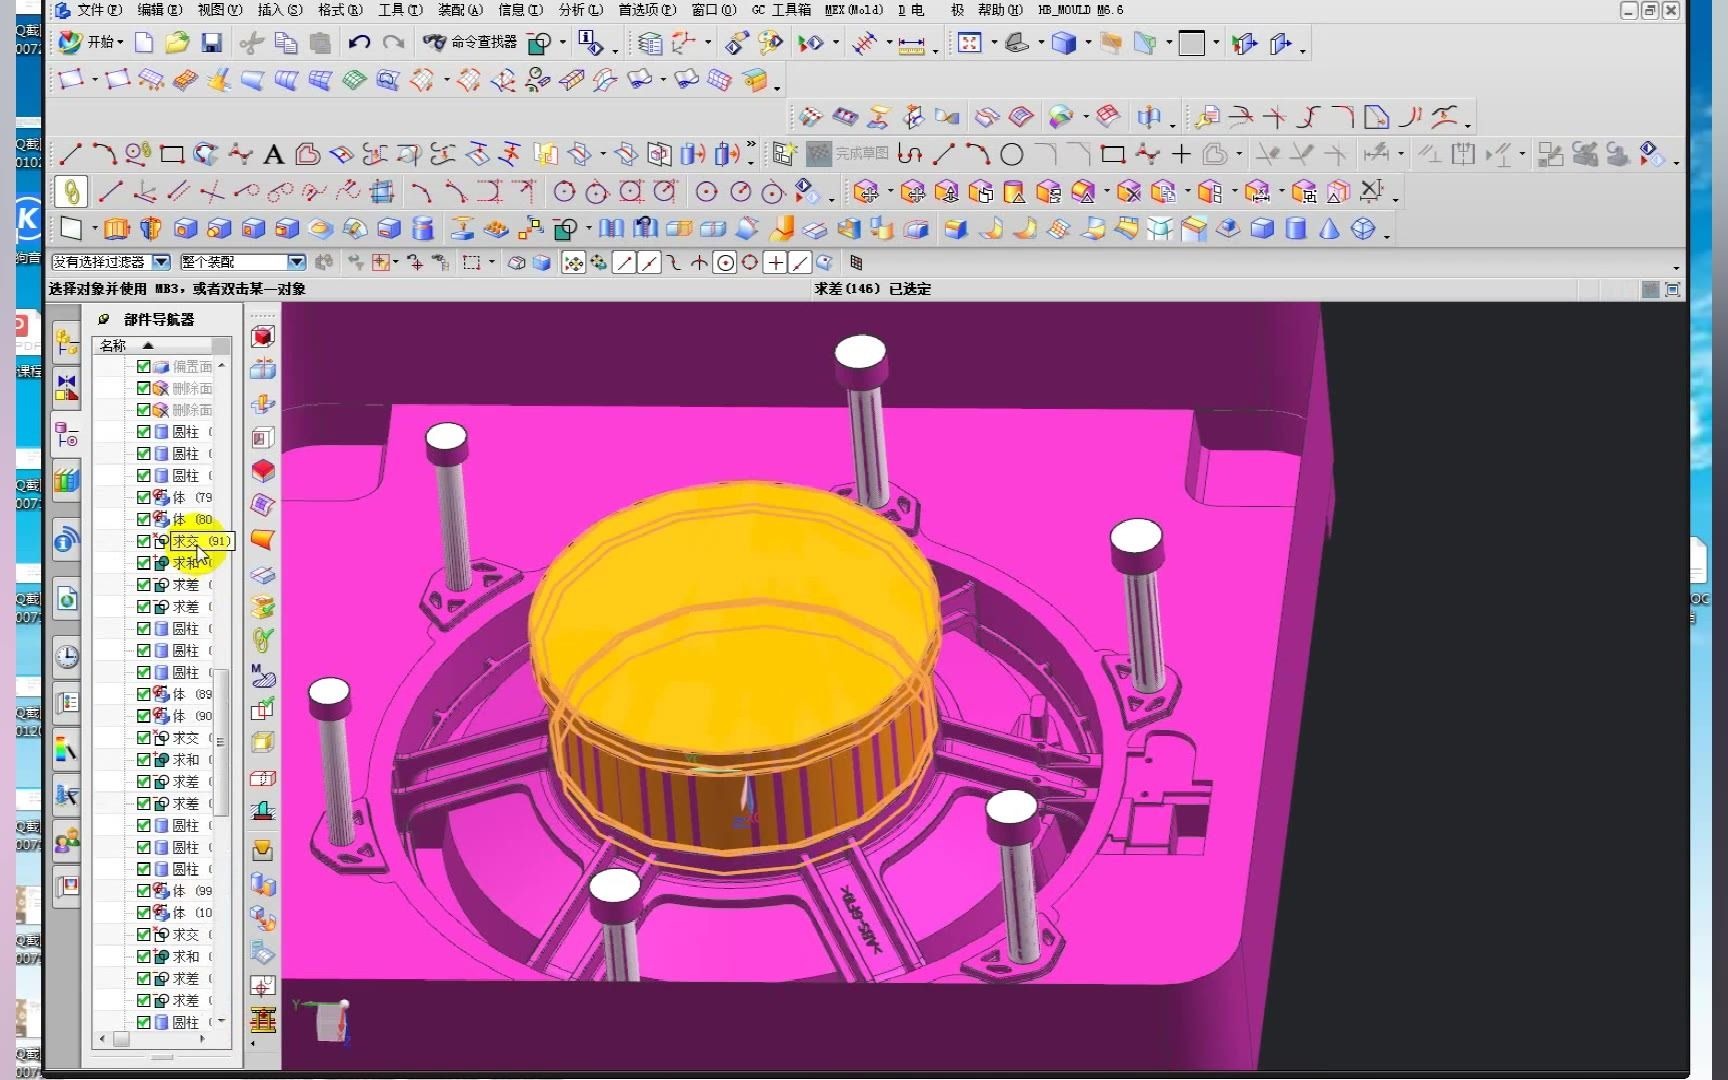Click the Revolve feature icon
This screenshot has width=1728, height=1080.
pyautogui.click(x=151, y=229)
